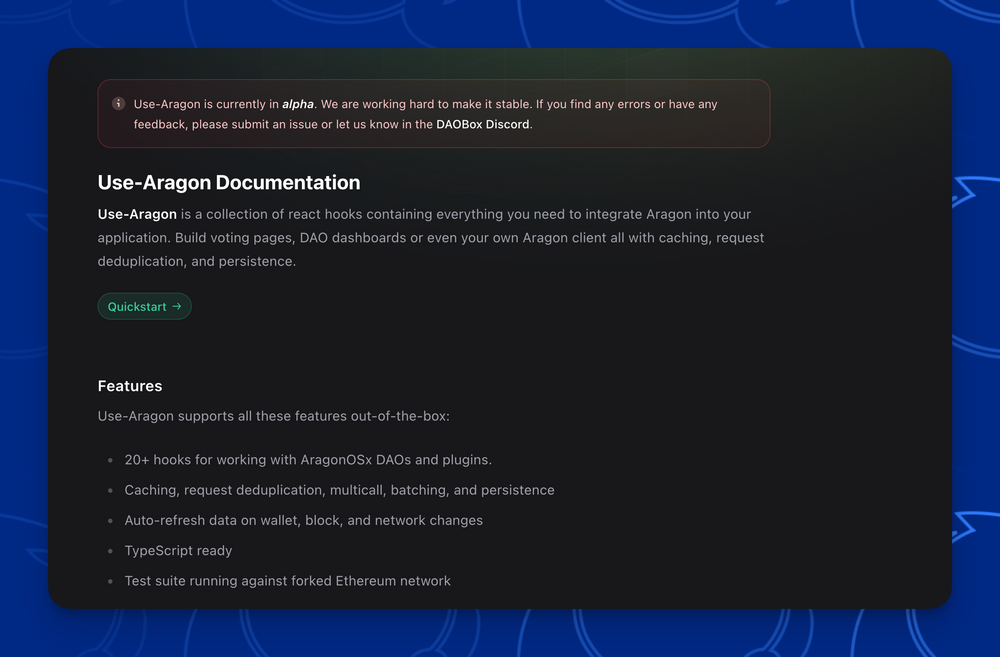Click the bullet beside the Caching feature line
The width and height of the screenshot is (1000, 657).
click(x=110, y=490)
